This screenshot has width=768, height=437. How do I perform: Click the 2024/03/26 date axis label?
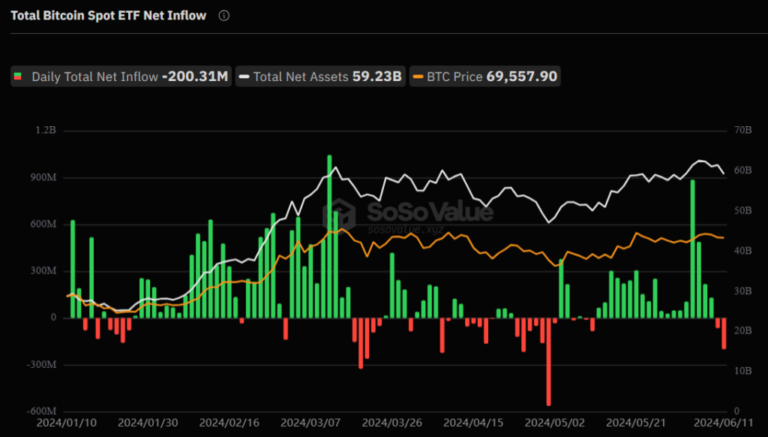click(392, 422)
